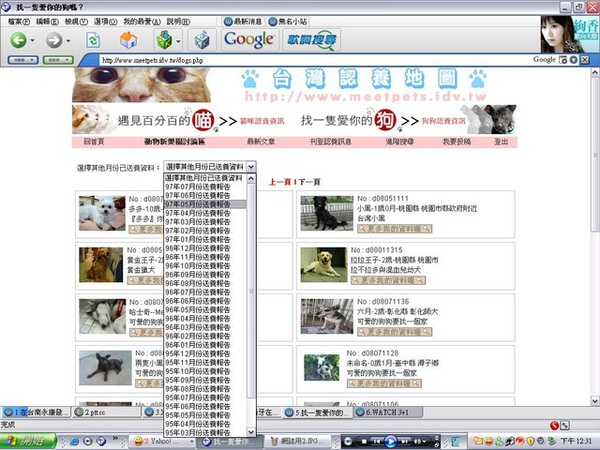Click the dropdown list scroll-up arrow
The height and width of the screenshot is (450, 600).
(251, 178)
